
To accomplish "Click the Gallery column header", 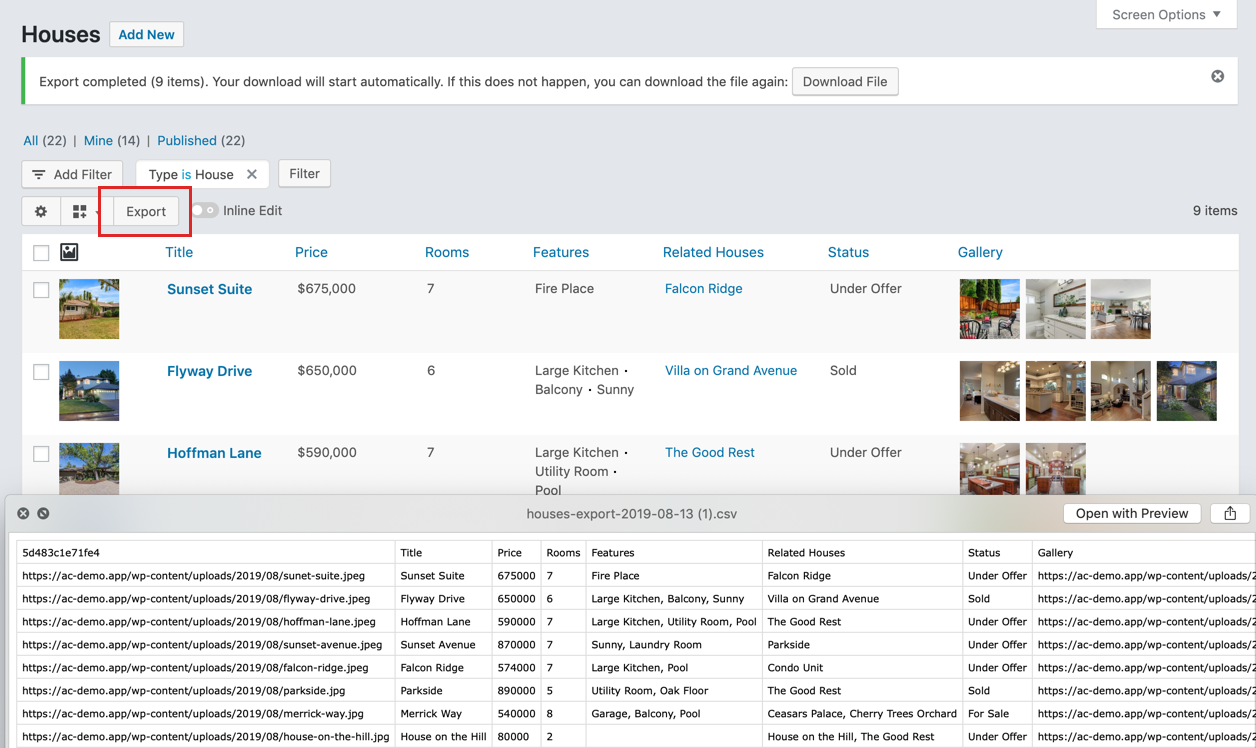I will (x=980, y=252).
